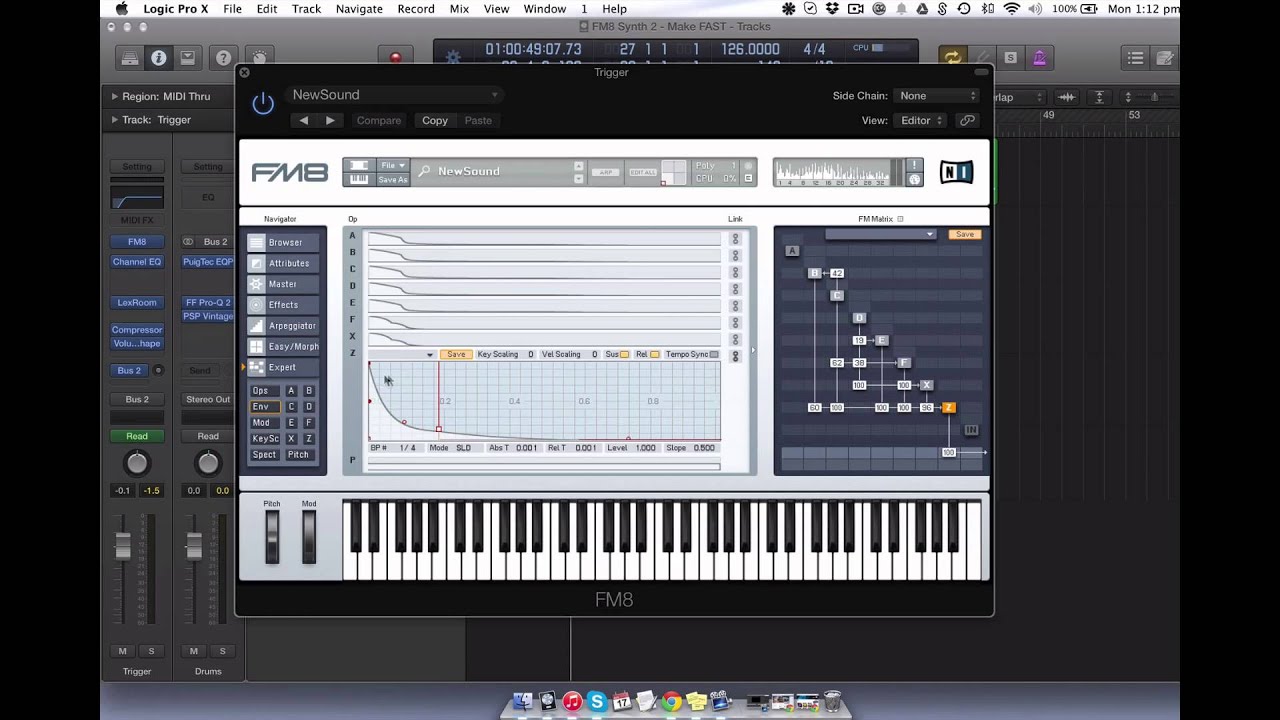
Task: Open the Window menu
Action: [x=545, y=9]
